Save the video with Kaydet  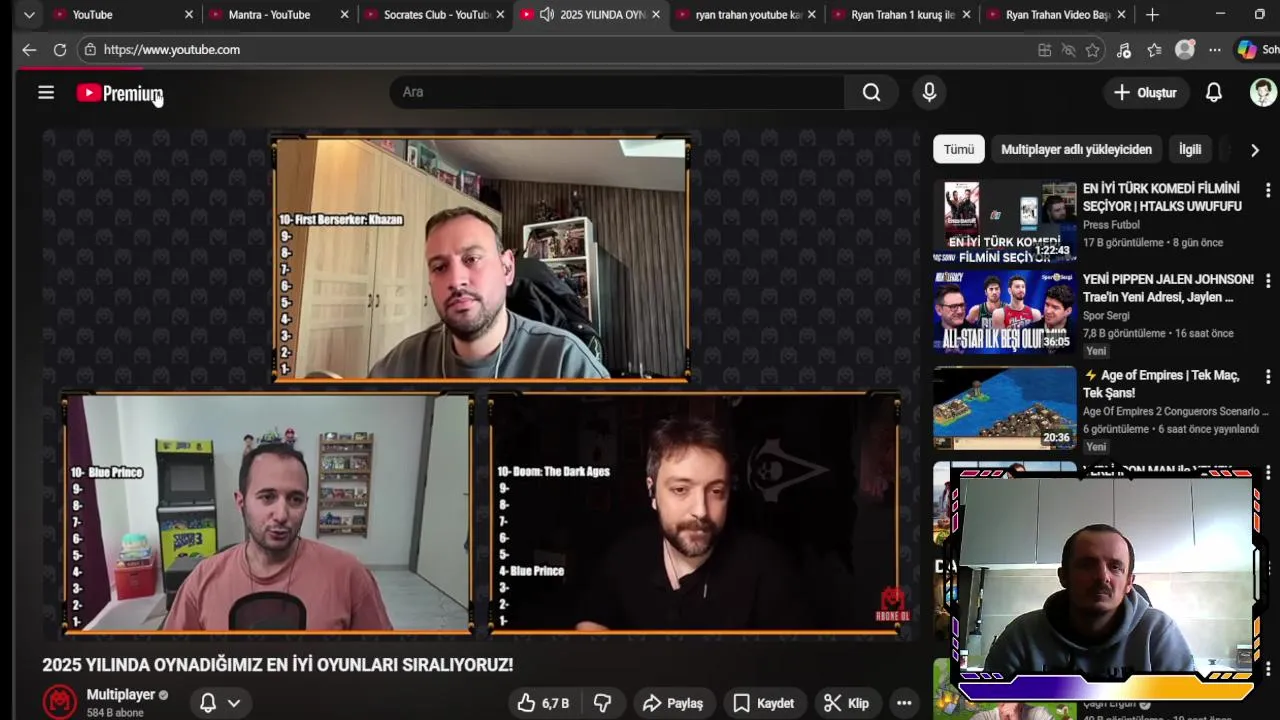pyautogui.click(x=764, y=703)
